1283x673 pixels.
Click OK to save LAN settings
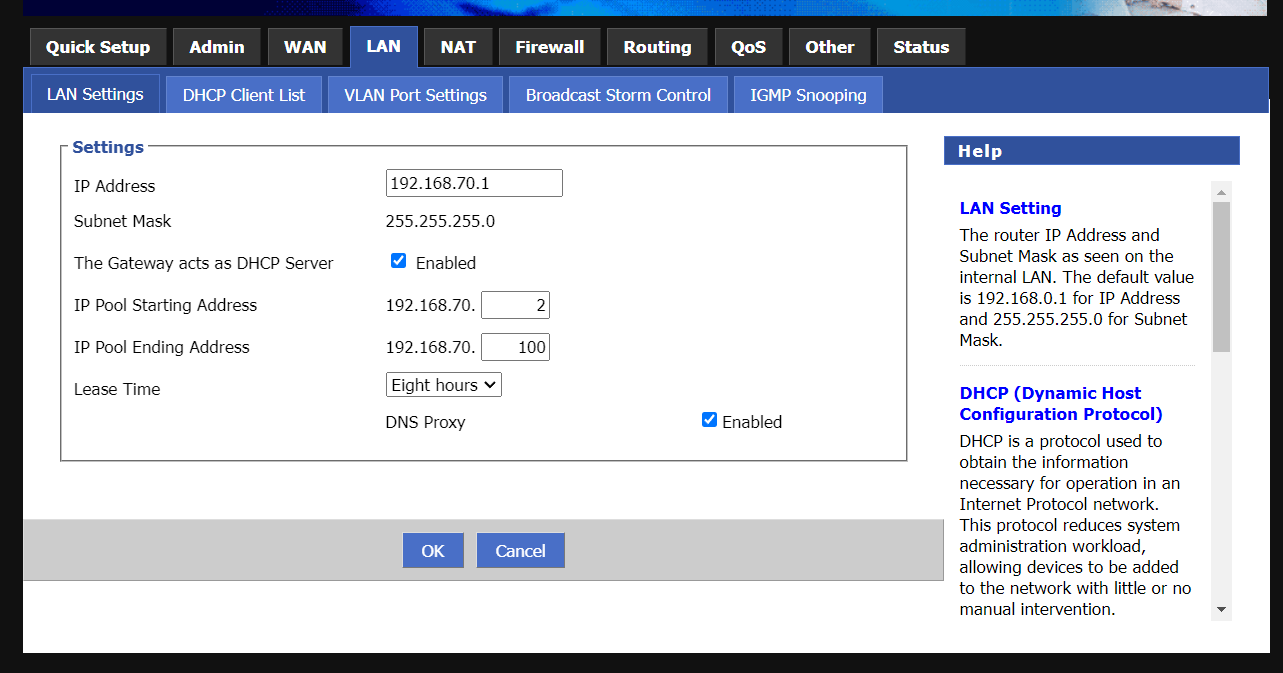point(433,551)
